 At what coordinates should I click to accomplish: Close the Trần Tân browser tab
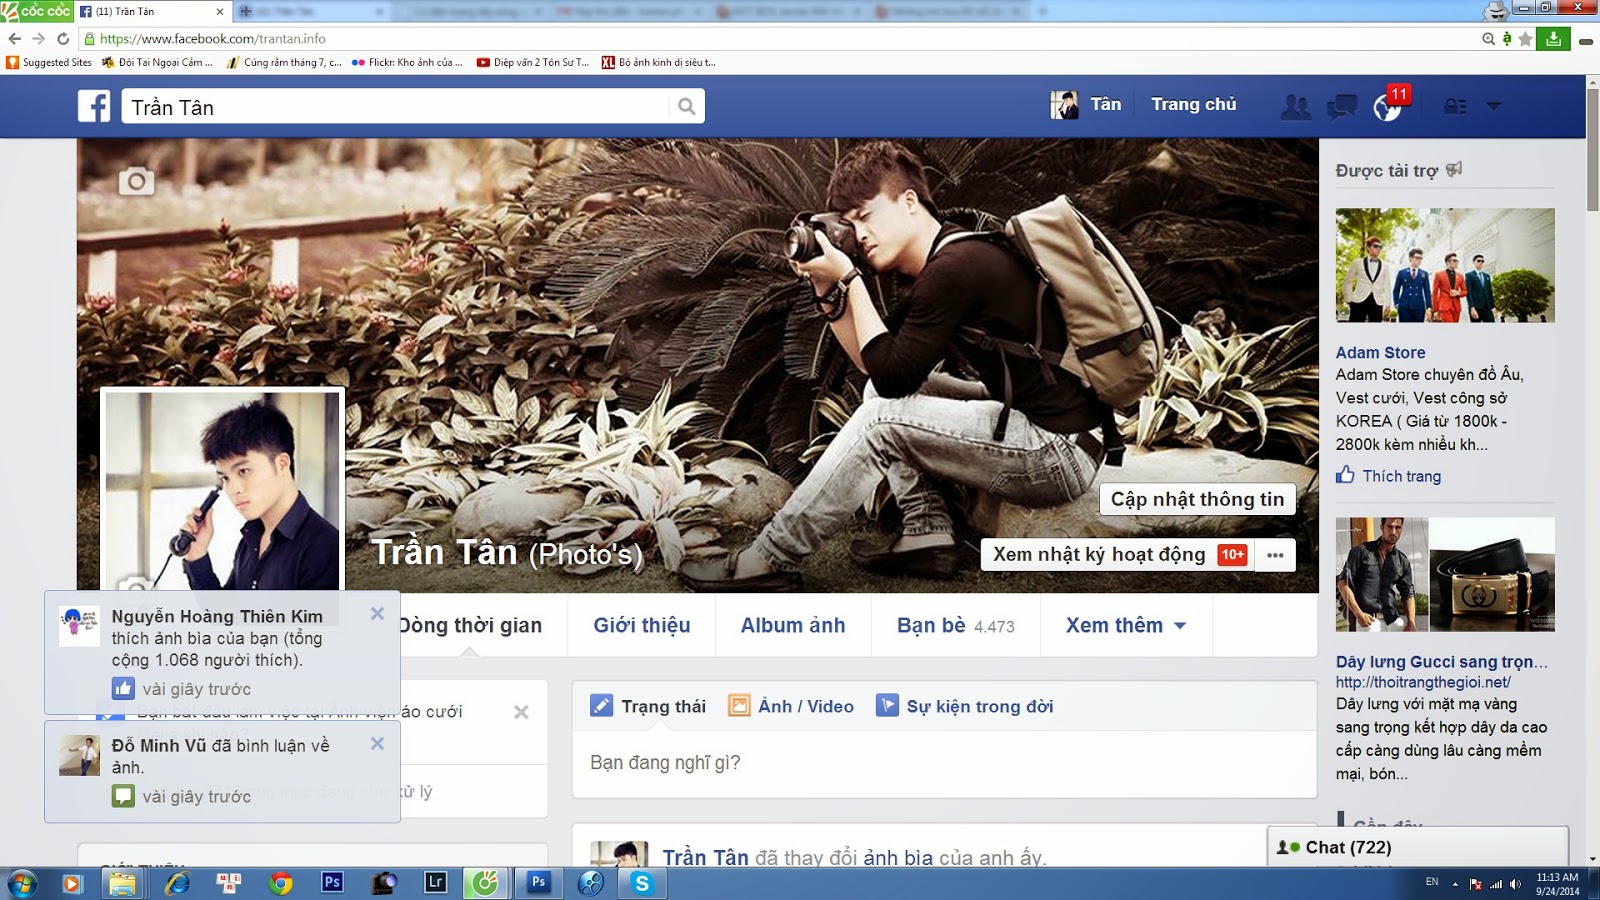pos(220,12)
